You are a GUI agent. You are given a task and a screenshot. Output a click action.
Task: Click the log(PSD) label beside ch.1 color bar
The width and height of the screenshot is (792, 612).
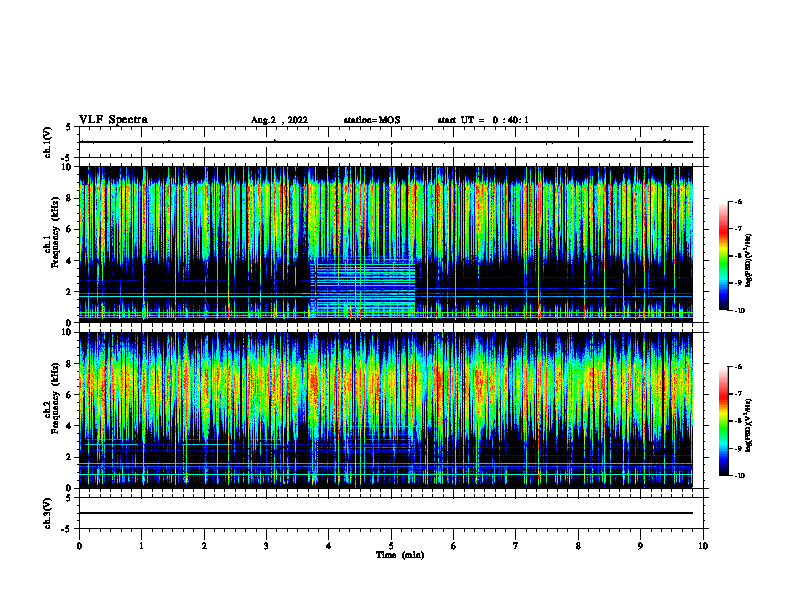749,260
